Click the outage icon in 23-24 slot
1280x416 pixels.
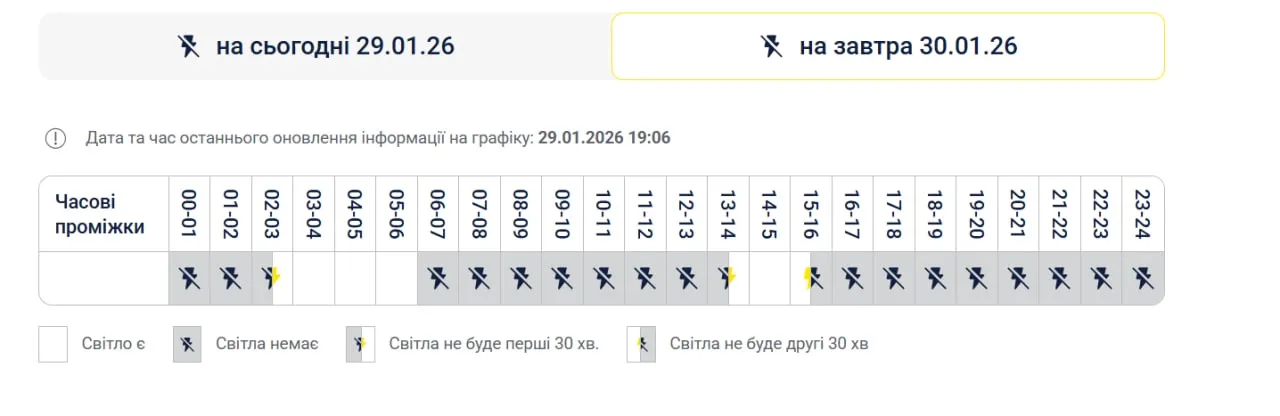pos(1143,278)
